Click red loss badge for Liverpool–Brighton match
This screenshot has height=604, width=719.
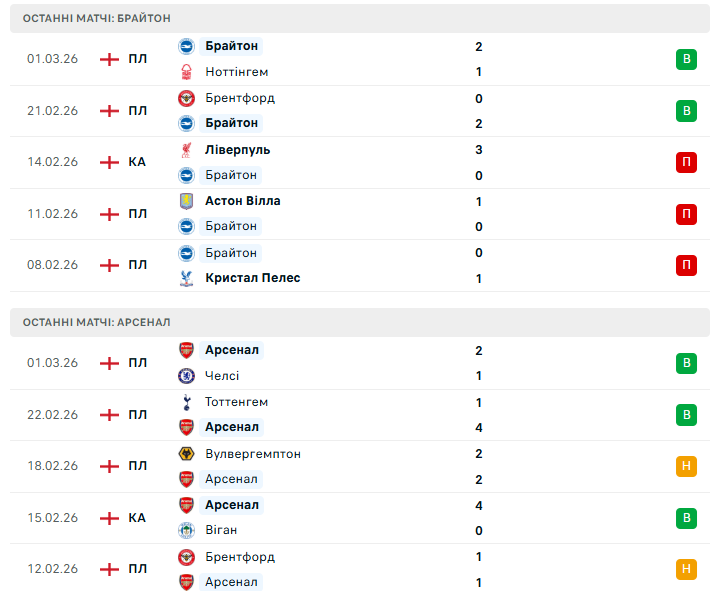click(x=686, y=162)
